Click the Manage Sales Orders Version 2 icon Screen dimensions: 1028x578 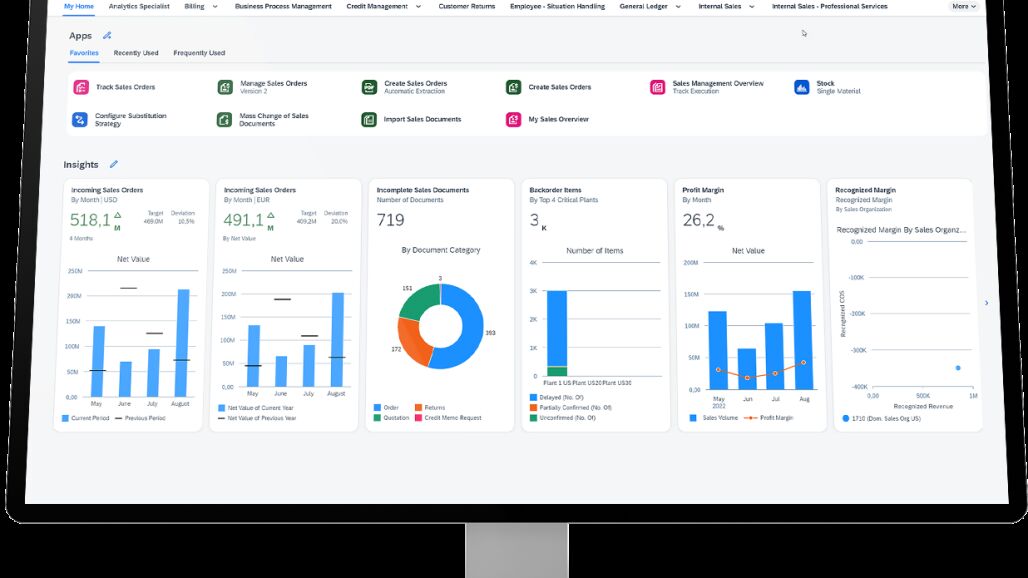tap(225, 88)
